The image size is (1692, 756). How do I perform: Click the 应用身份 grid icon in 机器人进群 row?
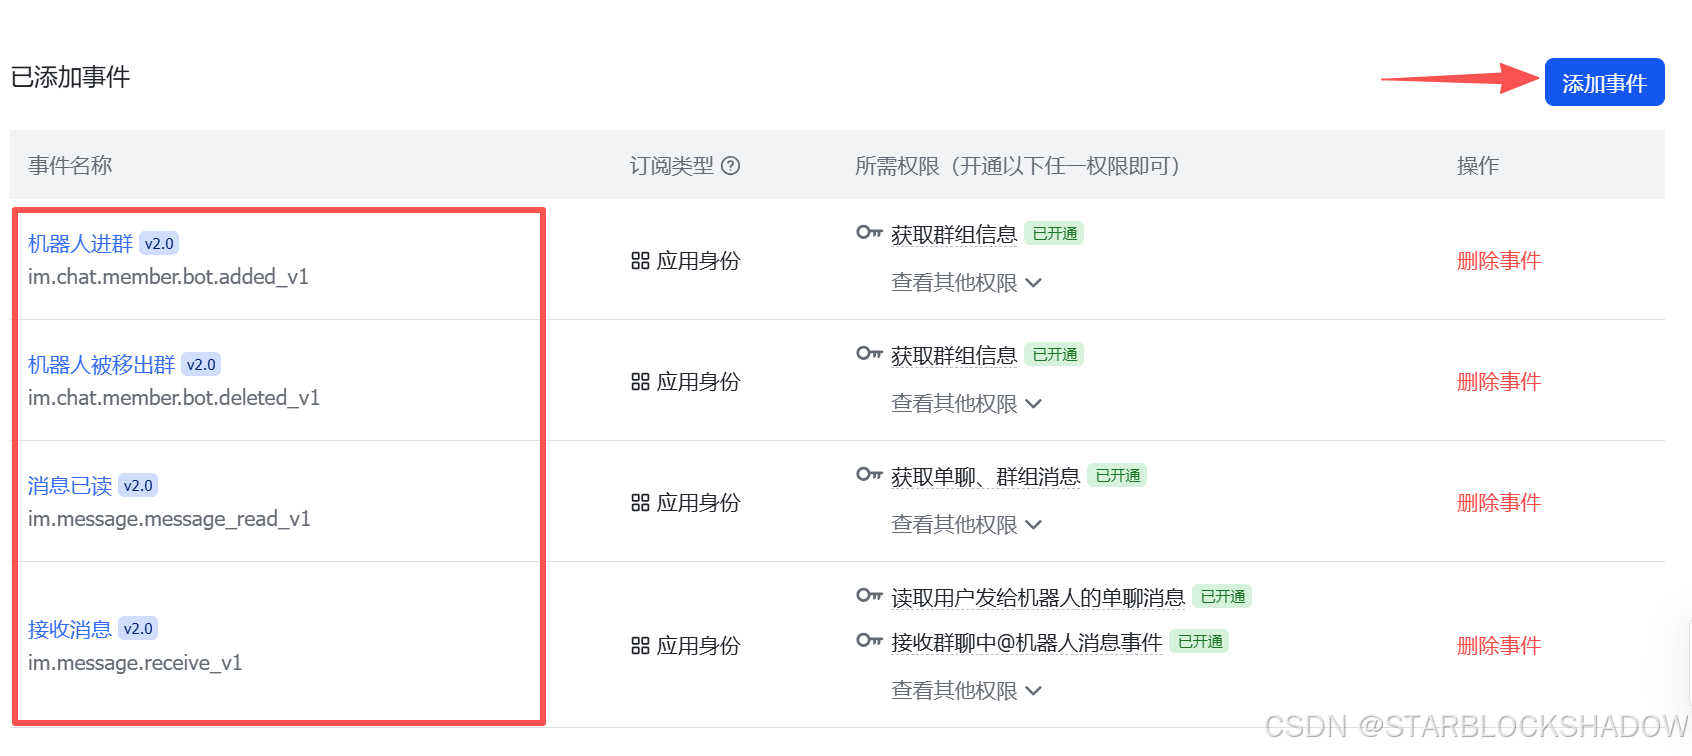640,260
